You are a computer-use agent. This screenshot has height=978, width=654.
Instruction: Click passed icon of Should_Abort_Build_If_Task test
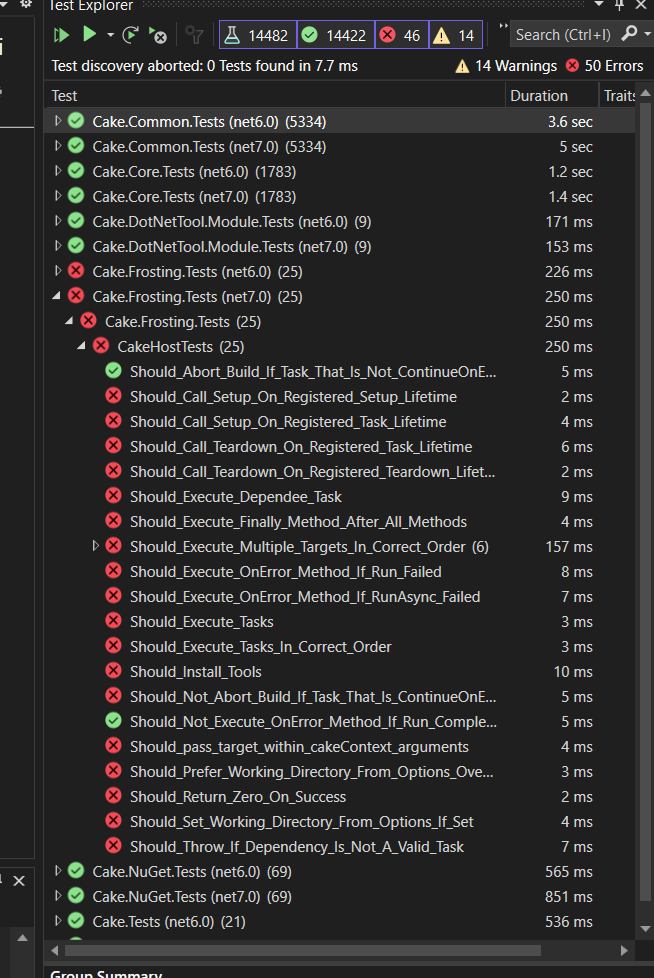pos(113,371)
